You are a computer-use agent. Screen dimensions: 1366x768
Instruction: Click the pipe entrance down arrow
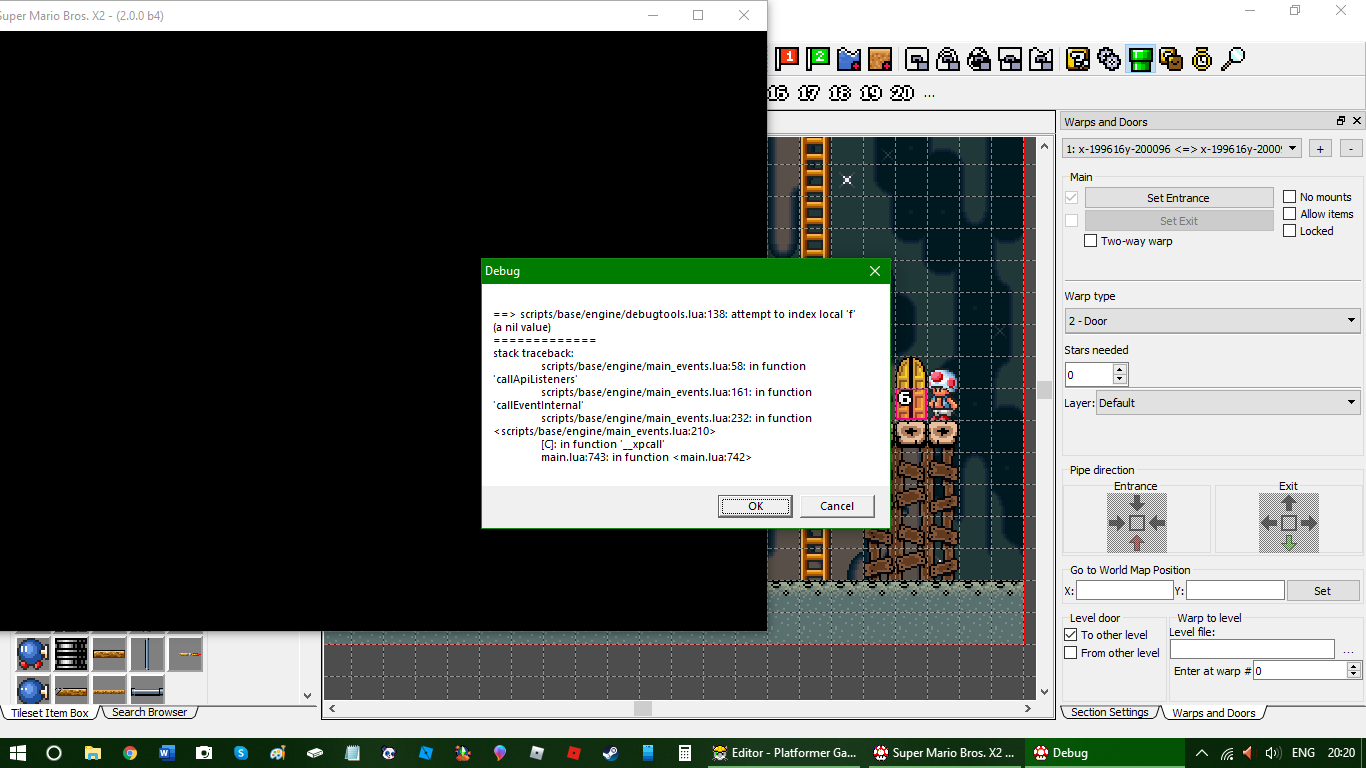(1136, 503)
